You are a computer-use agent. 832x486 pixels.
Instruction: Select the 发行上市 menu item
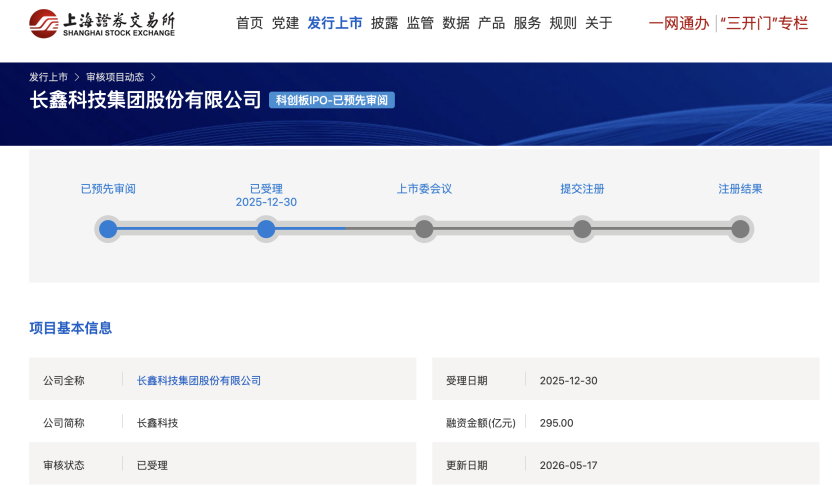335,23
